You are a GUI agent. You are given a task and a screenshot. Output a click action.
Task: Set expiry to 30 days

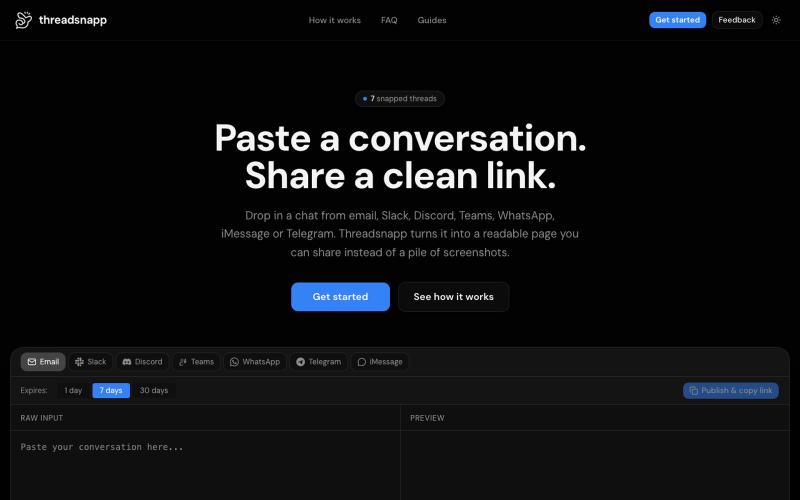(x=154, y=390)
